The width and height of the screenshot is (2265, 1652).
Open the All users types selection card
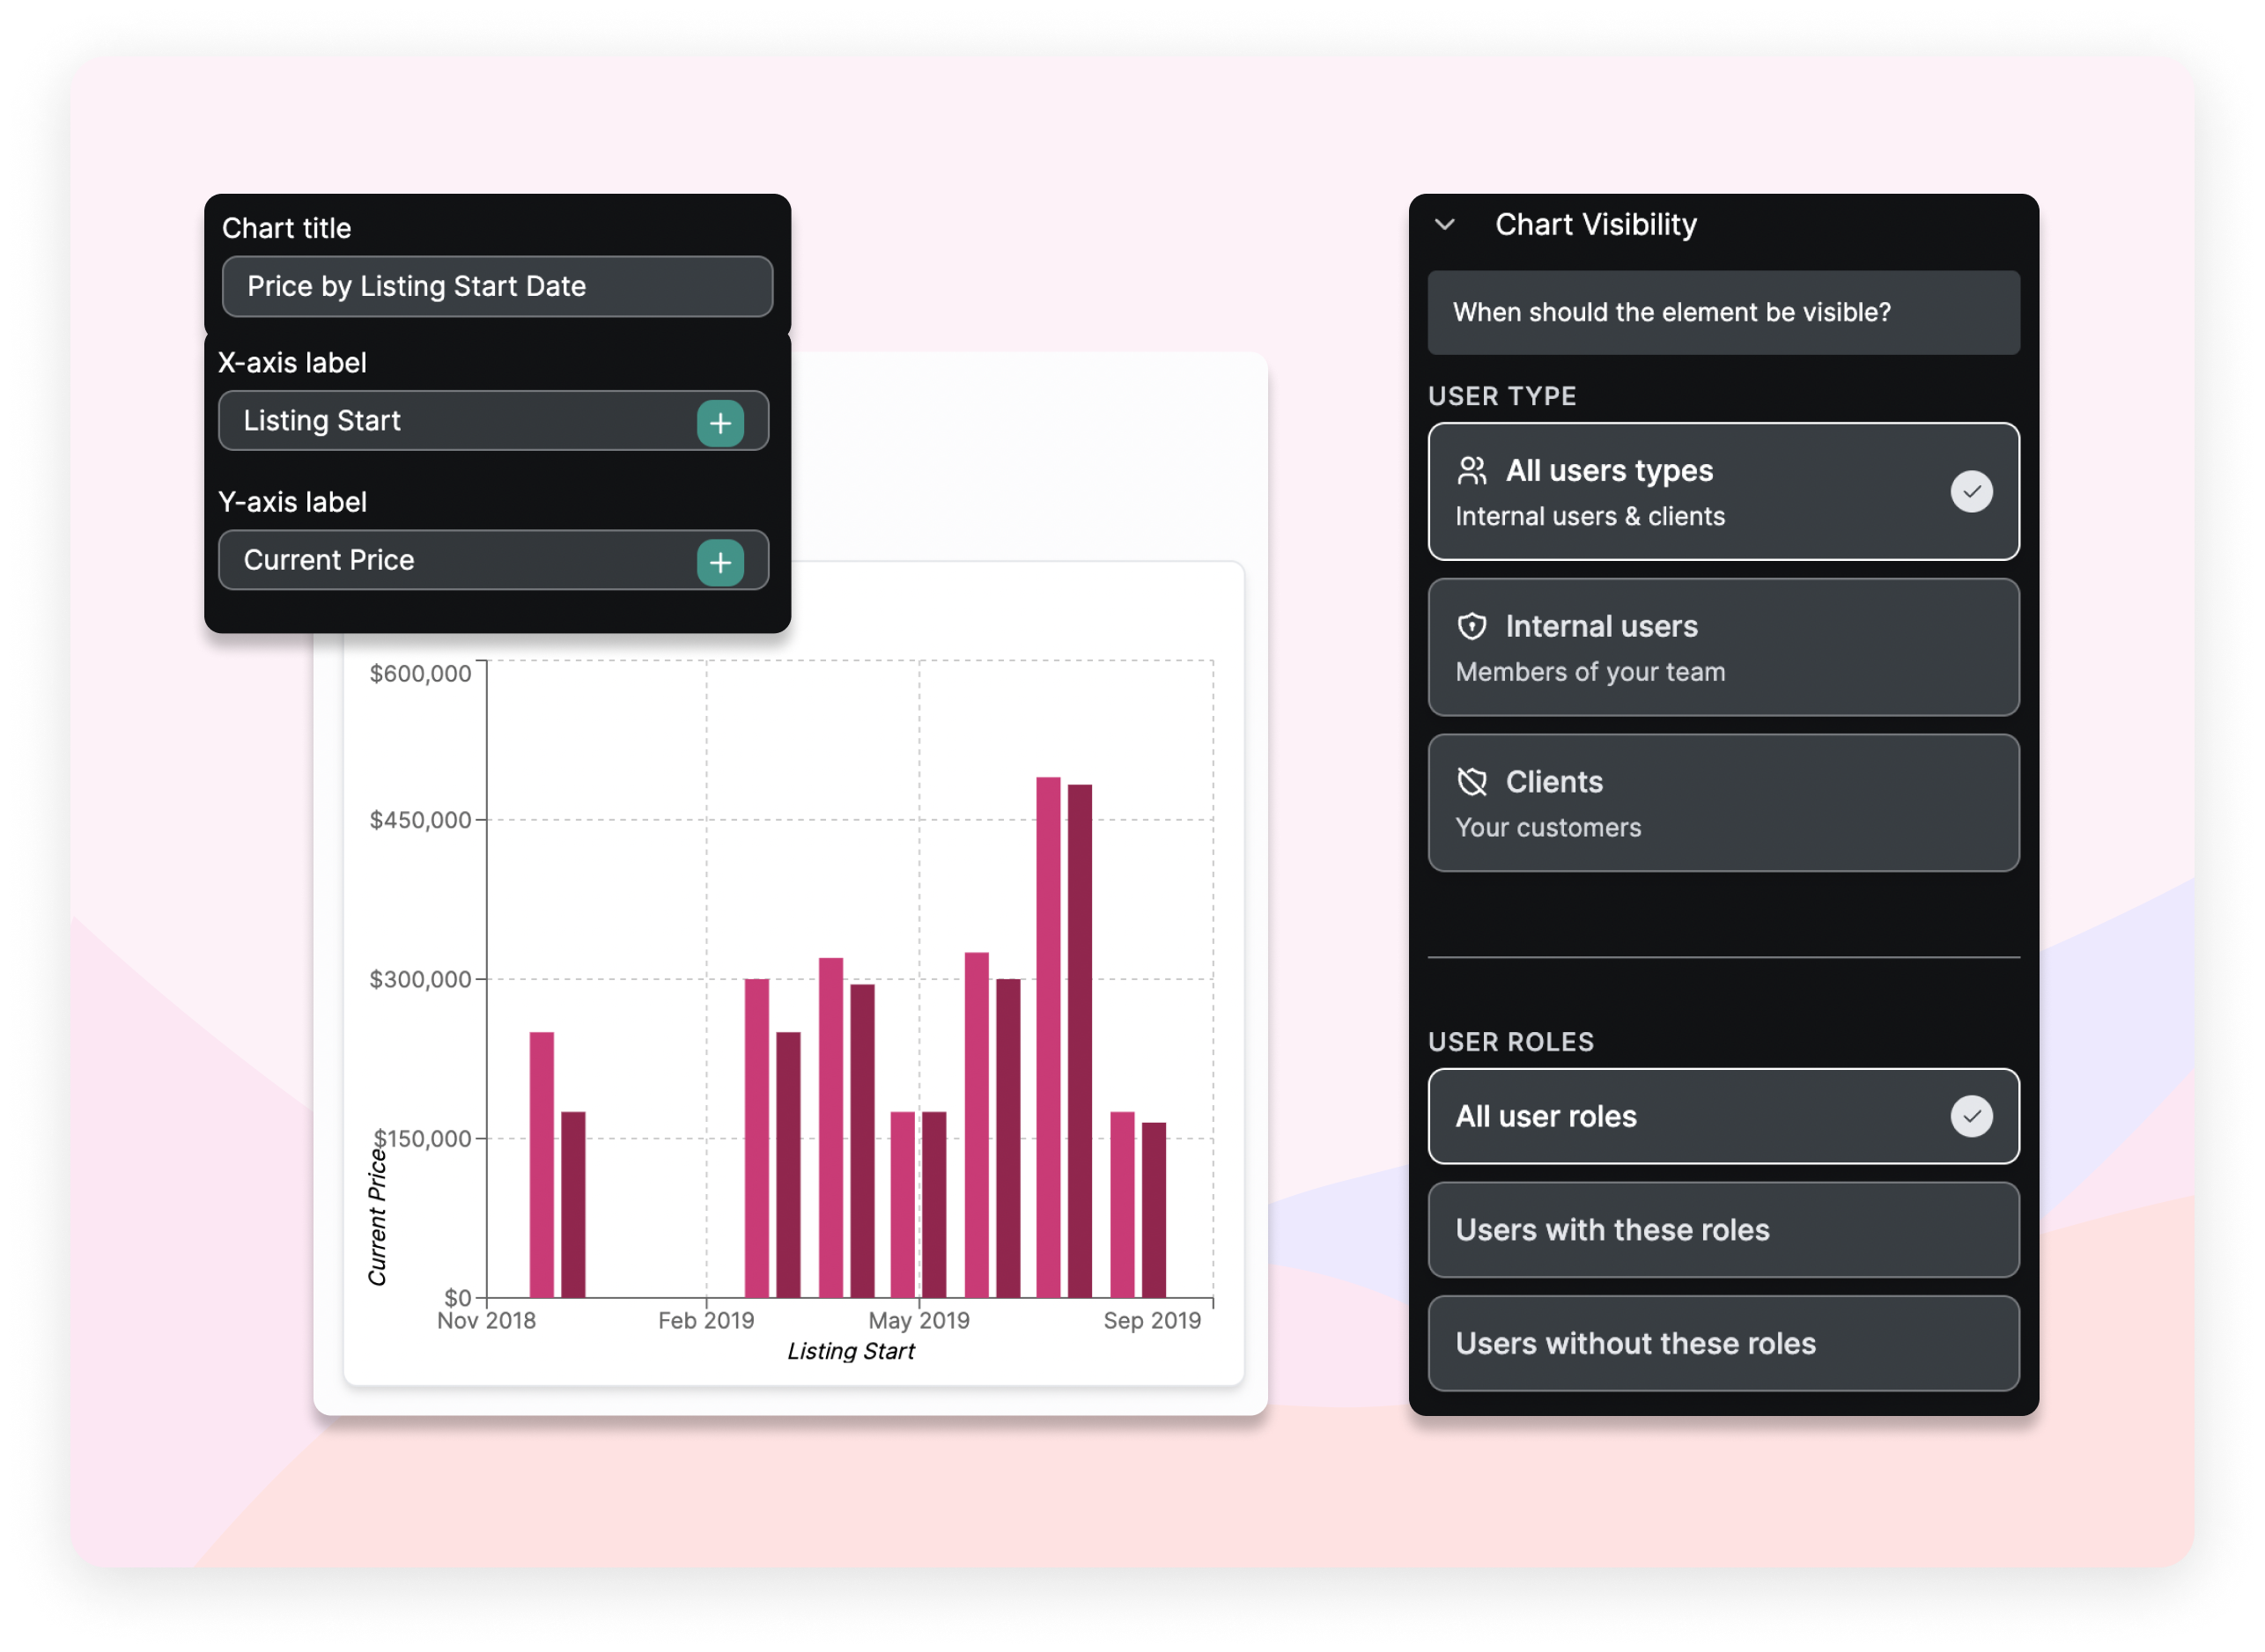click(1722, 491)
